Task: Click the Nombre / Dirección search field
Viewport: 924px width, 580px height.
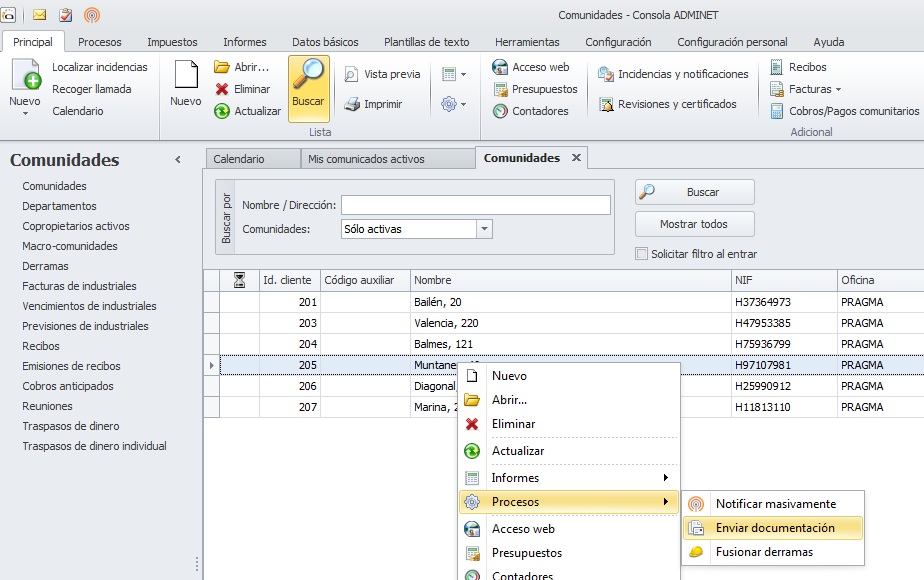Action: (475, 205)
